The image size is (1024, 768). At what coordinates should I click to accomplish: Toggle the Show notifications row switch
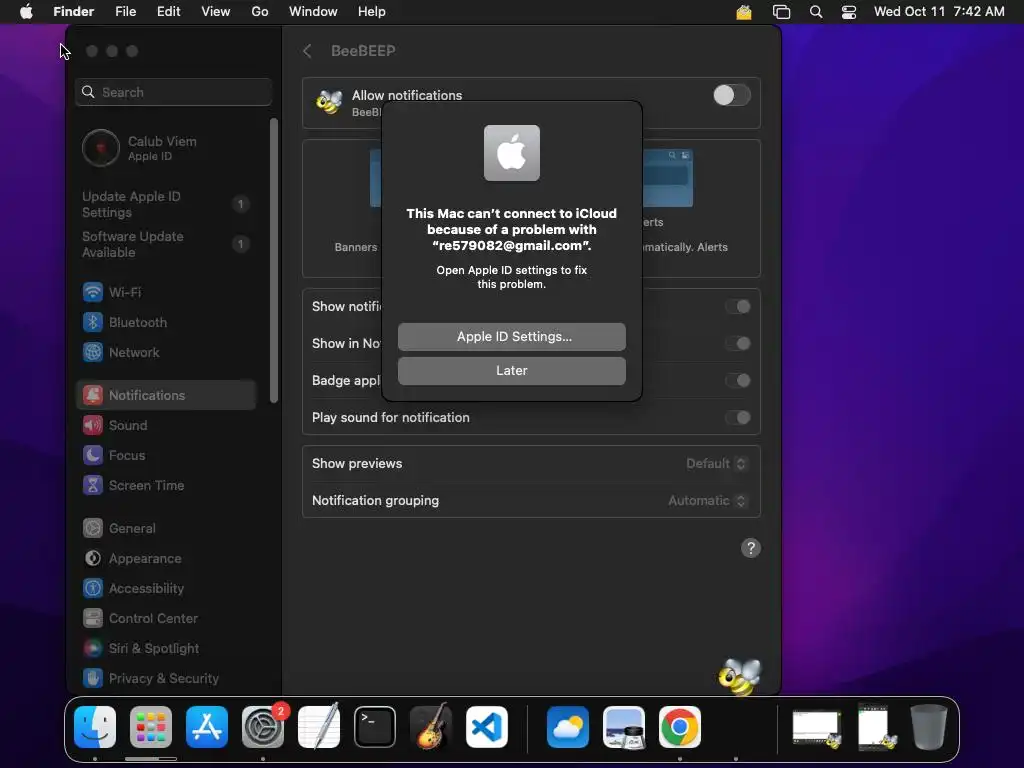[738, 306]
